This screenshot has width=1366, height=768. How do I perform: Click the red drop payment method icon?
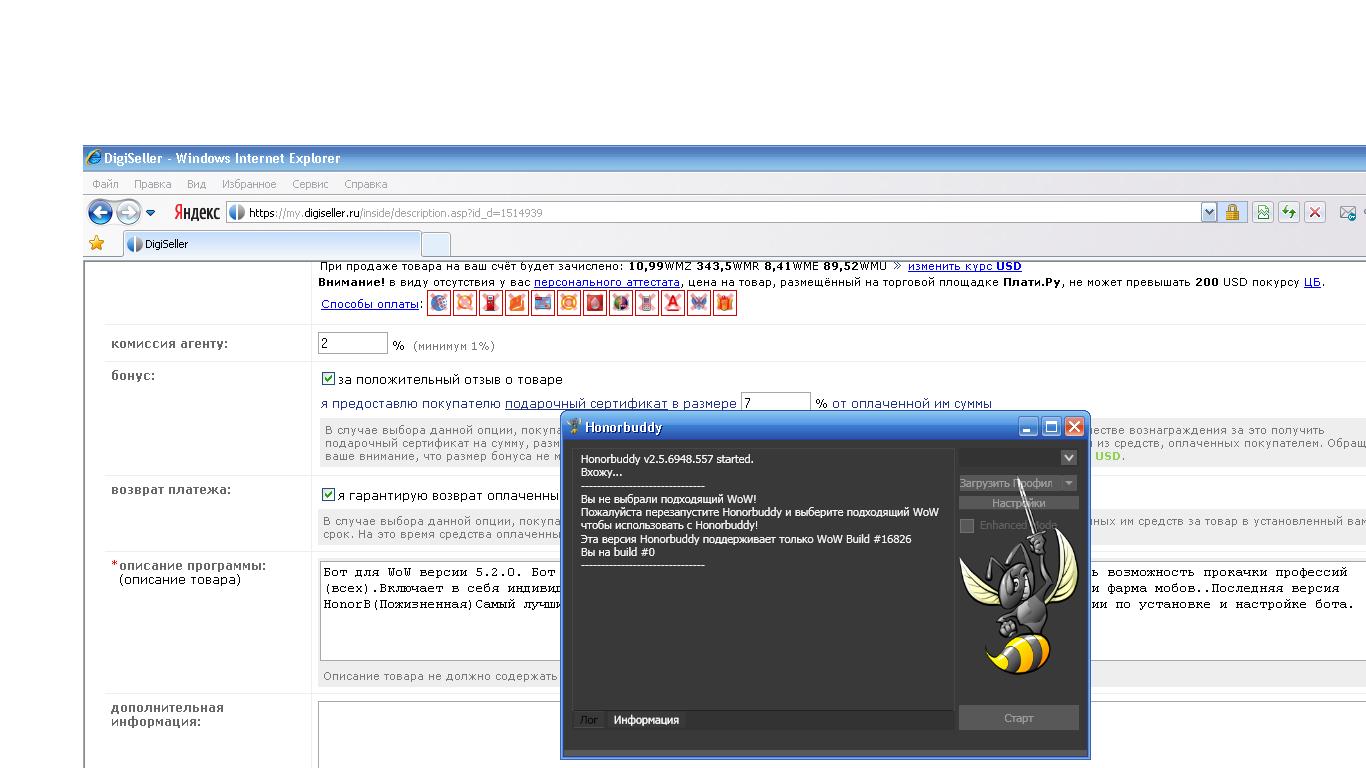(595, 303)
